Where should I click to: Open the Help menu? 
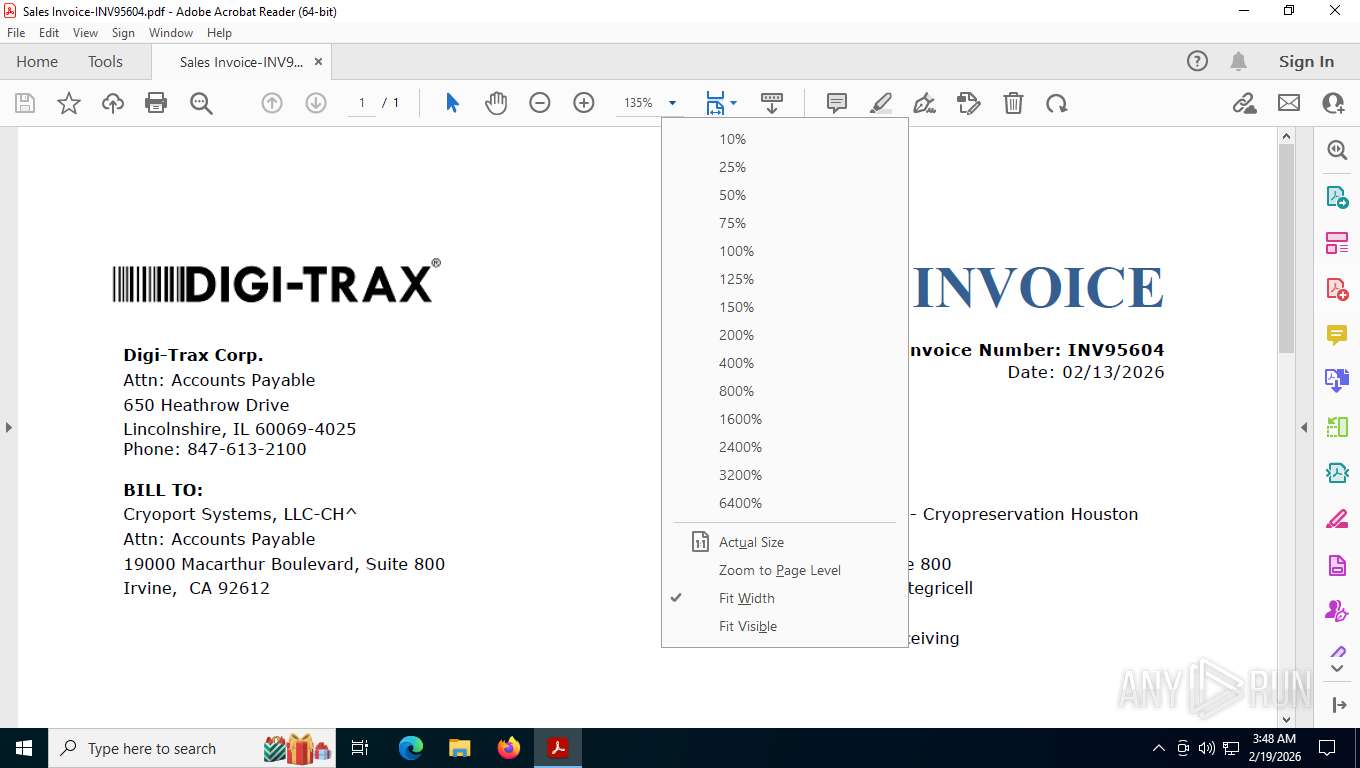pyautogui.click(x=219, y=33)
